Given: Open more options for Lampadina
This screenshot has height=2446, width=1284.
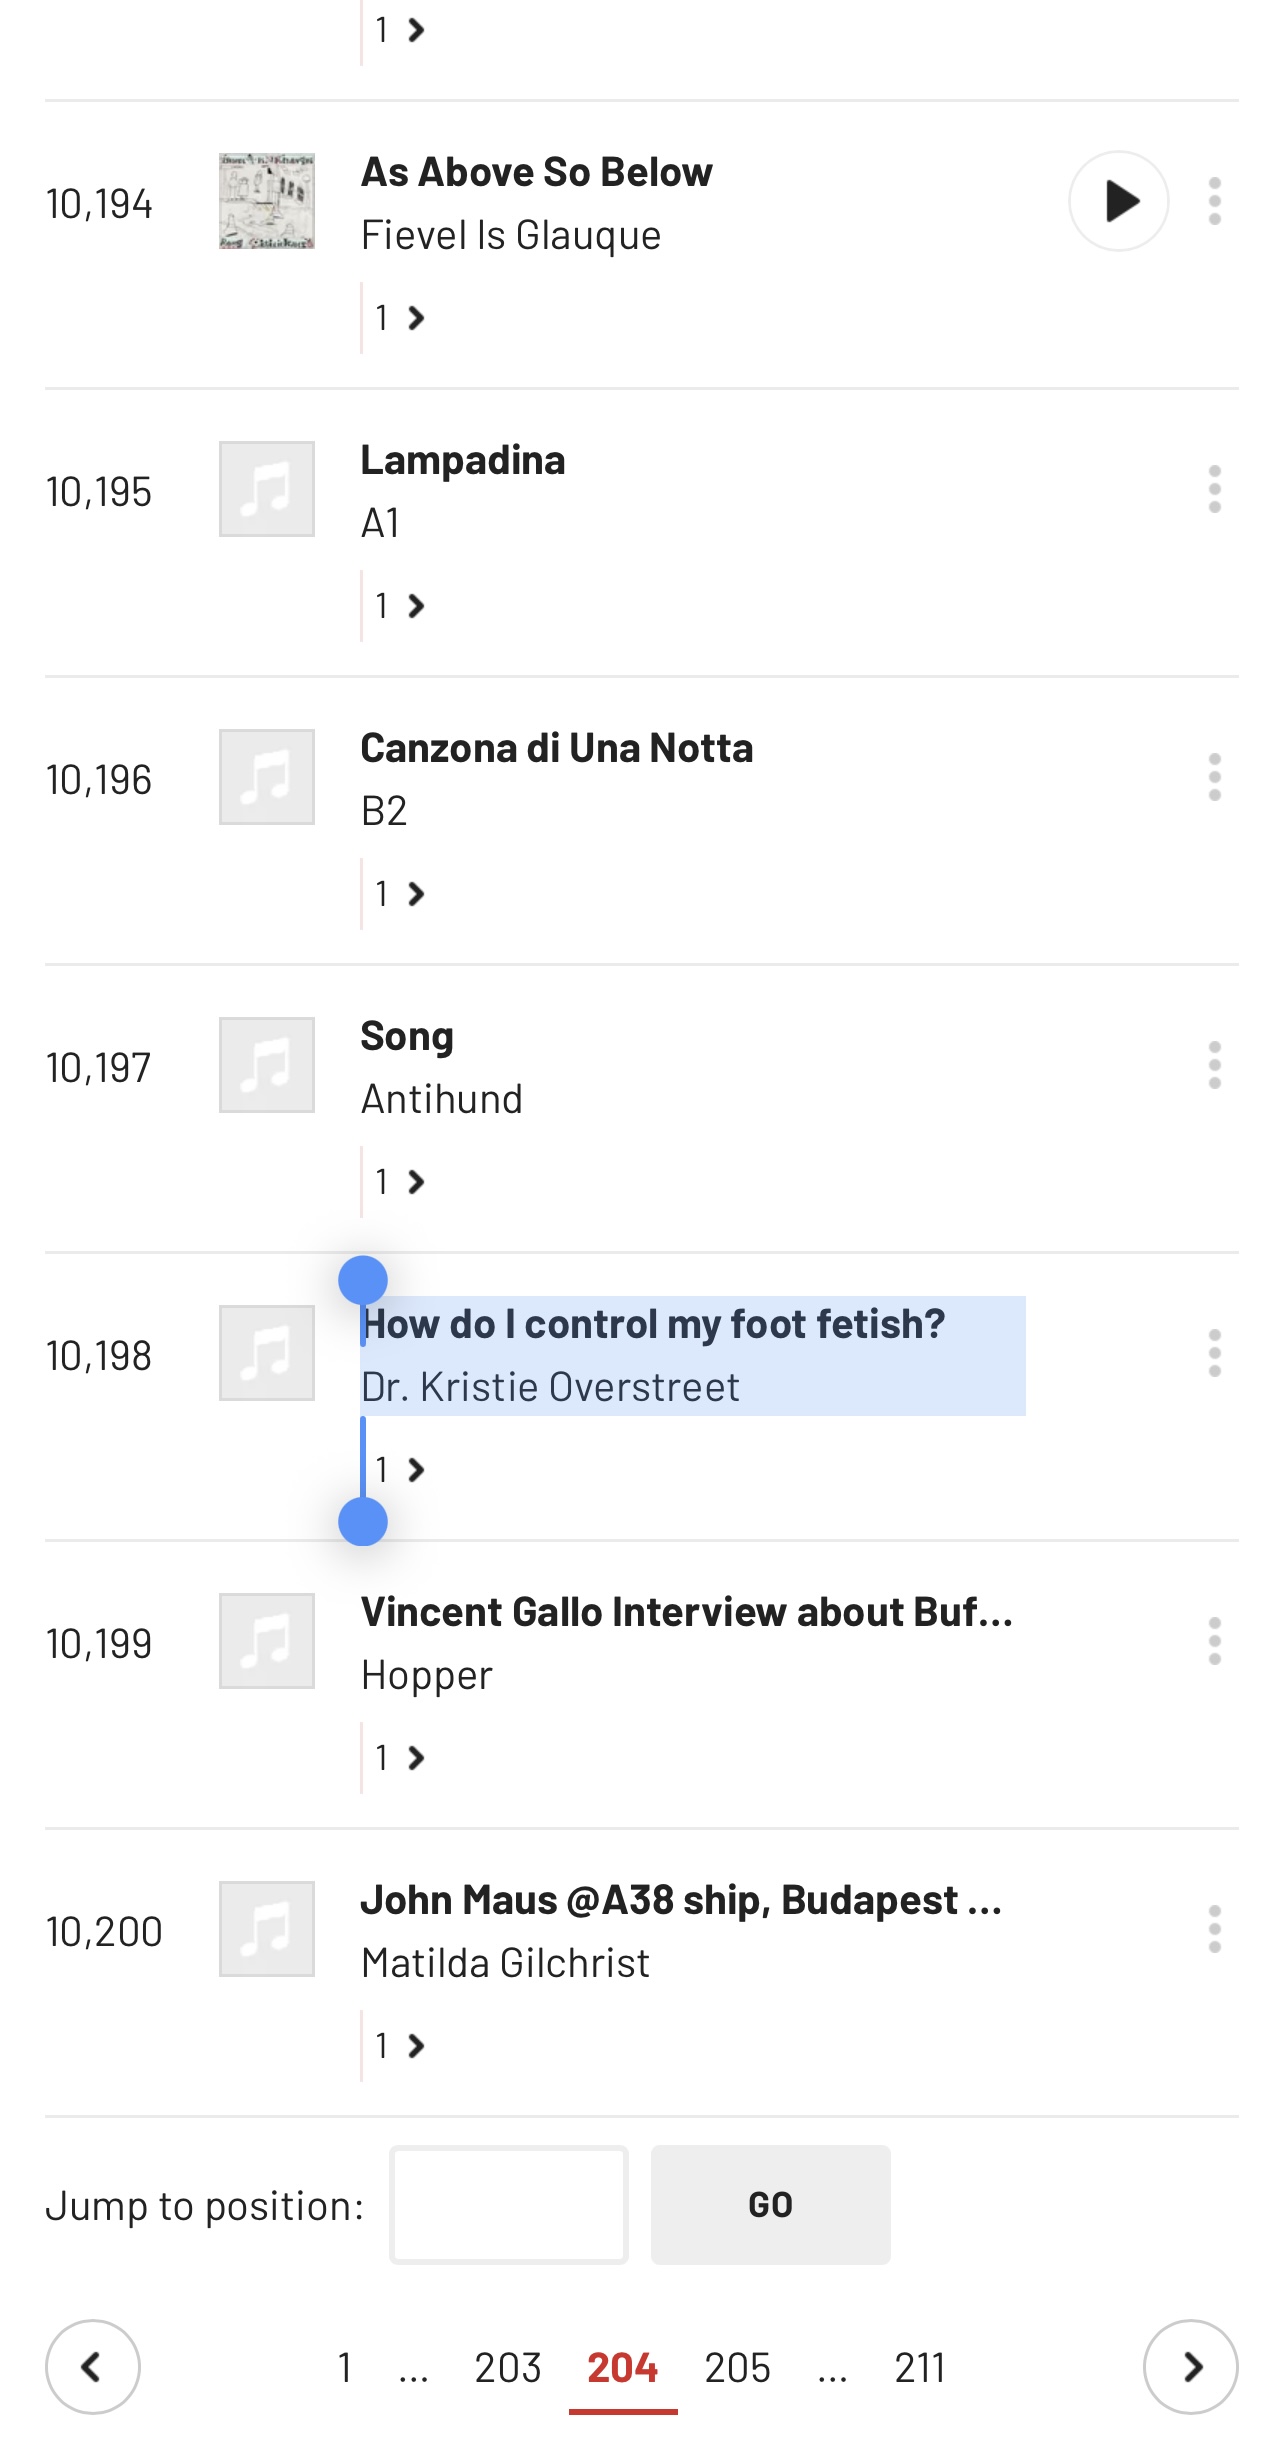Looking at the screenshot, I should coord(1214,489).
